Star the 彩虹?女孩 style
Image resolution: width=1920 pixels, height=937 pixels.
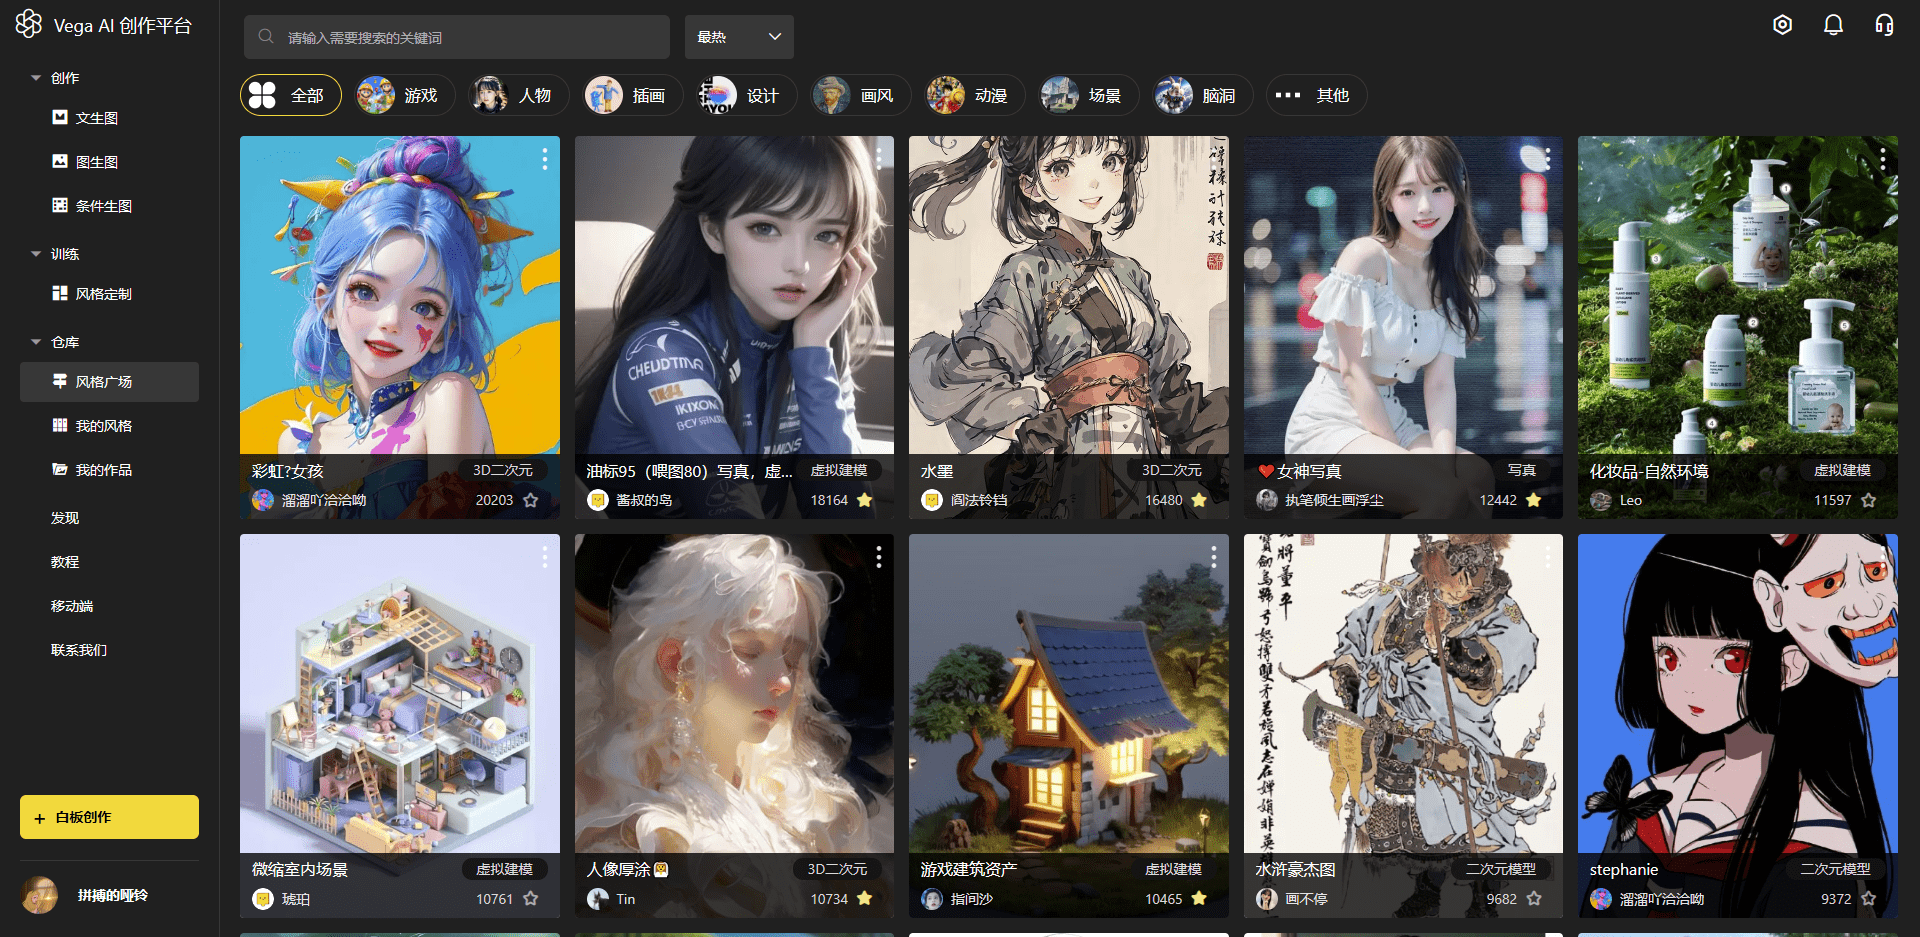531,500
